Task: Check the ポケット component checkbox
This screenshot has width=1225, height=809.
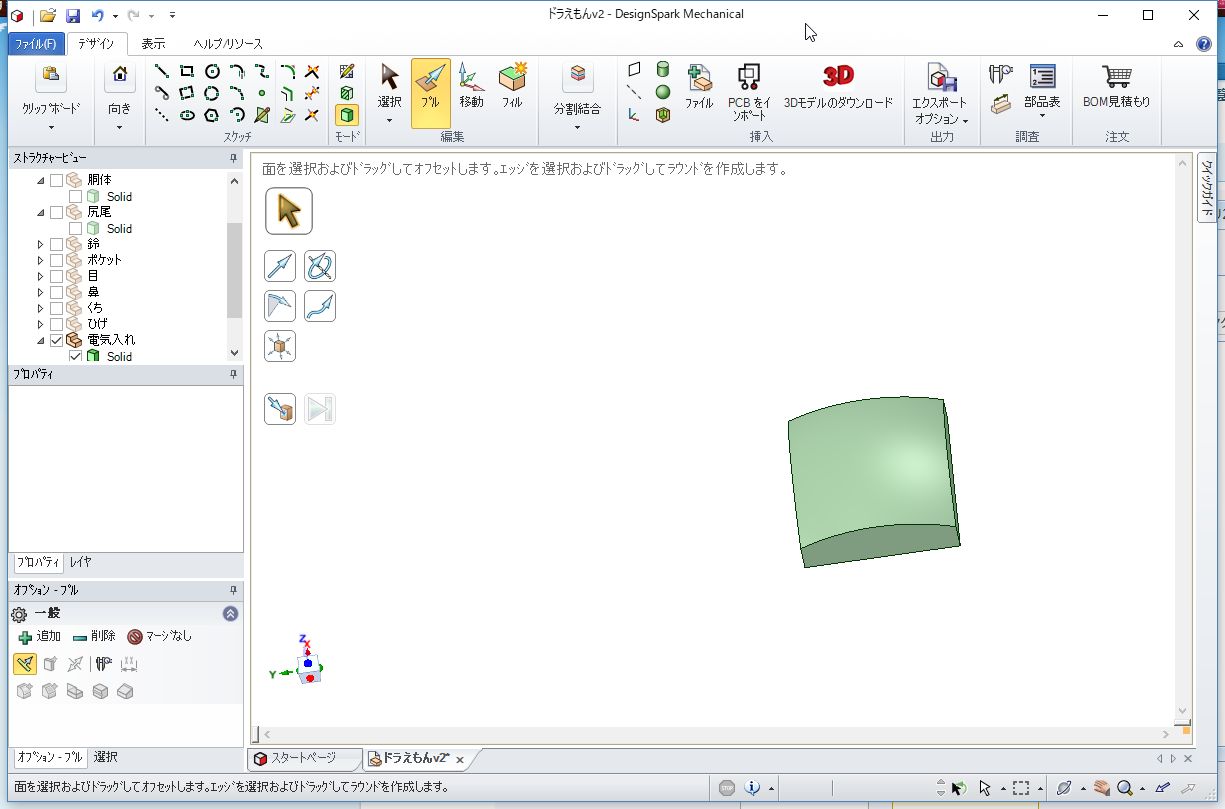Action: (56, 261)
